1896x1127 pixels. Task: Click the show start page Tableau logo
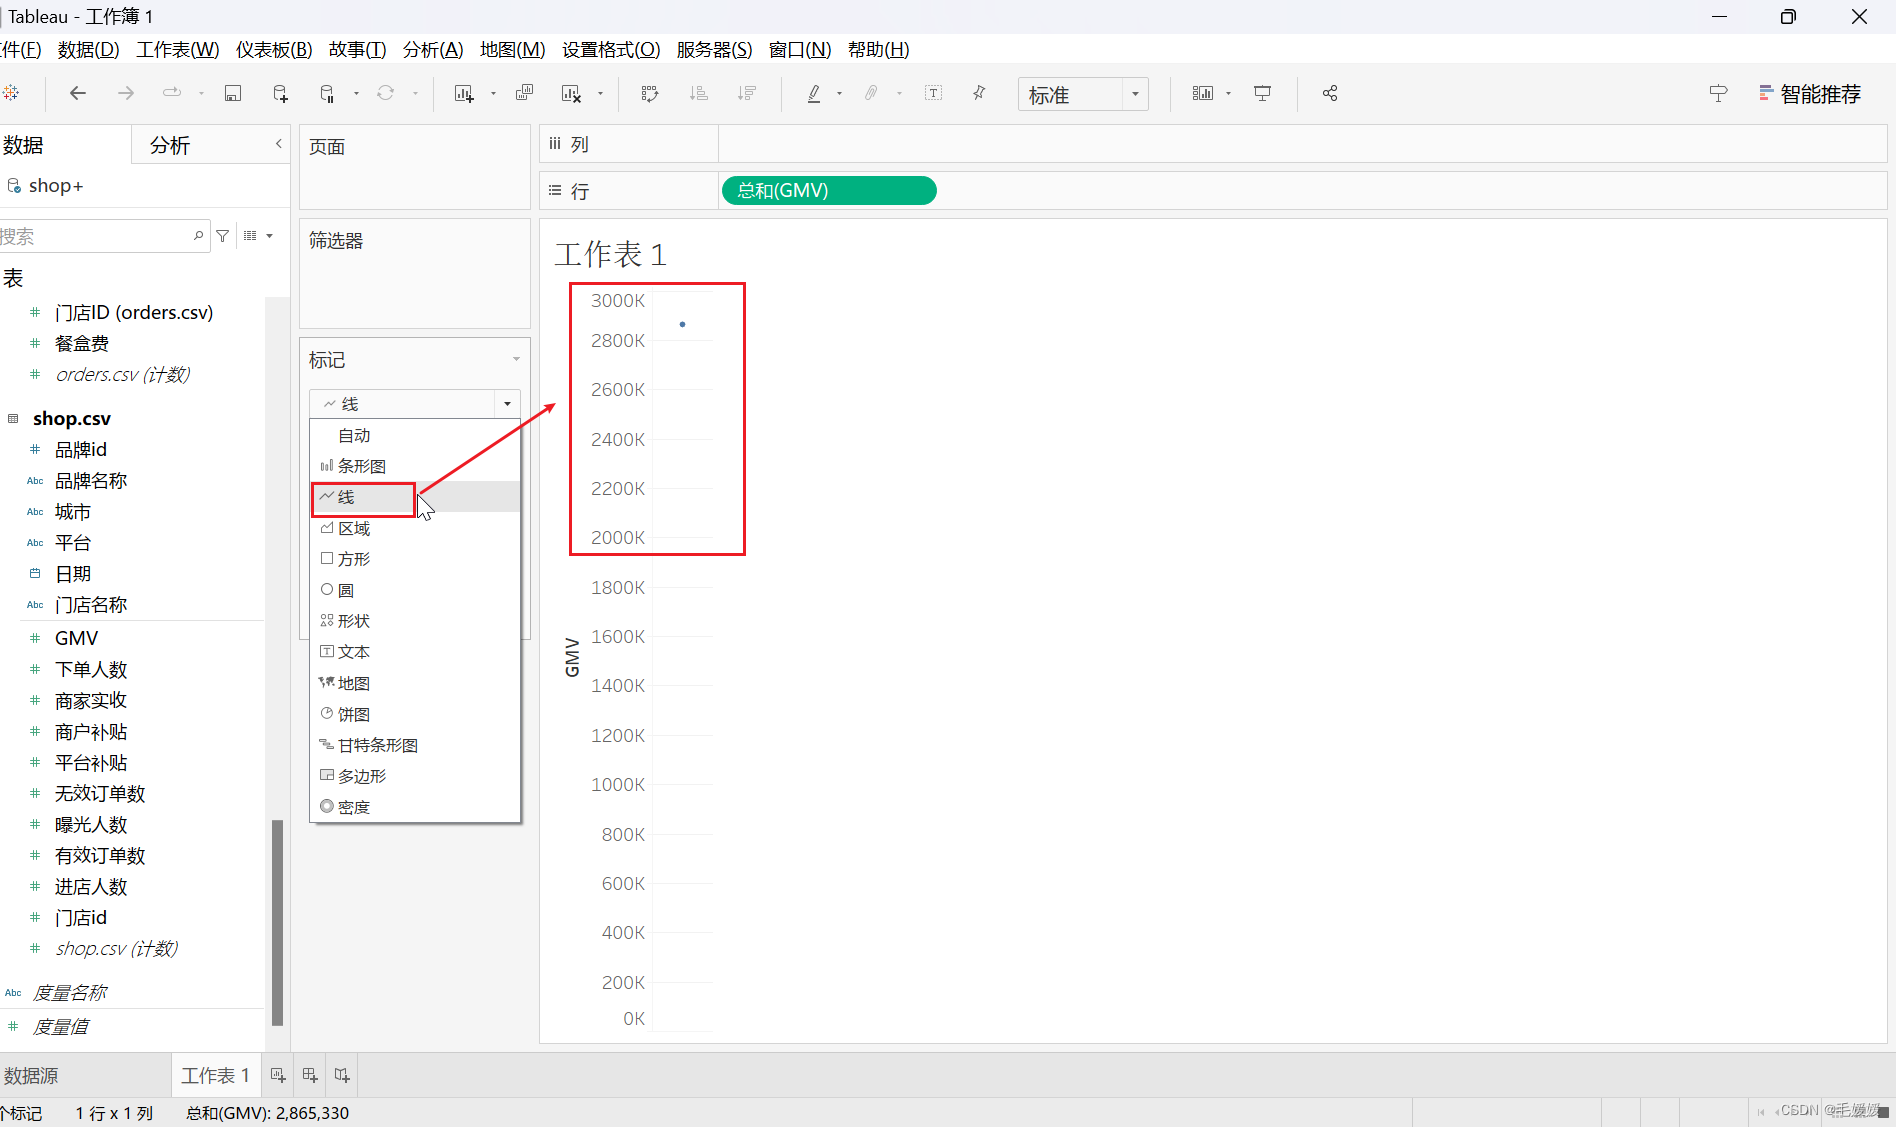[x=11, y=93]
